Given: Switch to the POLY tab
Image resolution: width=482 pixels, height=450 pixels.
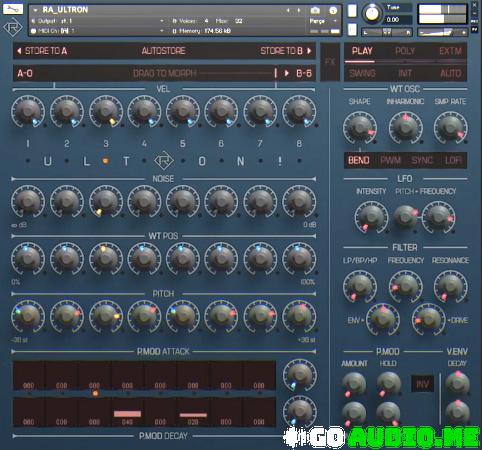Looking at the screenshot, I should (405, 51).
